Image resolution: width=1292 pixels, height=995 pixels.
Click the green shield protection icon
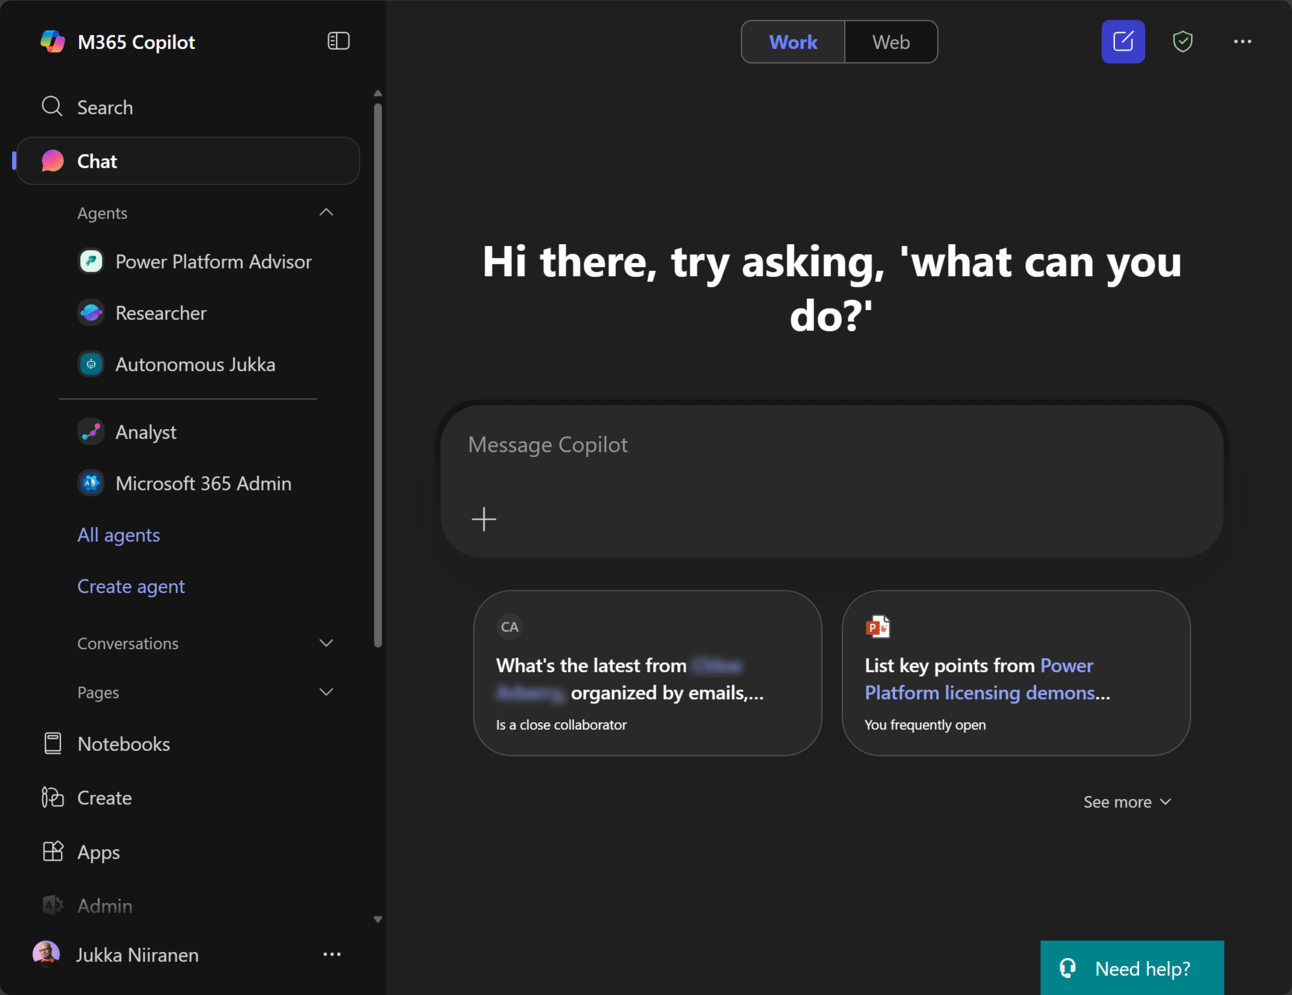(1183, 41)
